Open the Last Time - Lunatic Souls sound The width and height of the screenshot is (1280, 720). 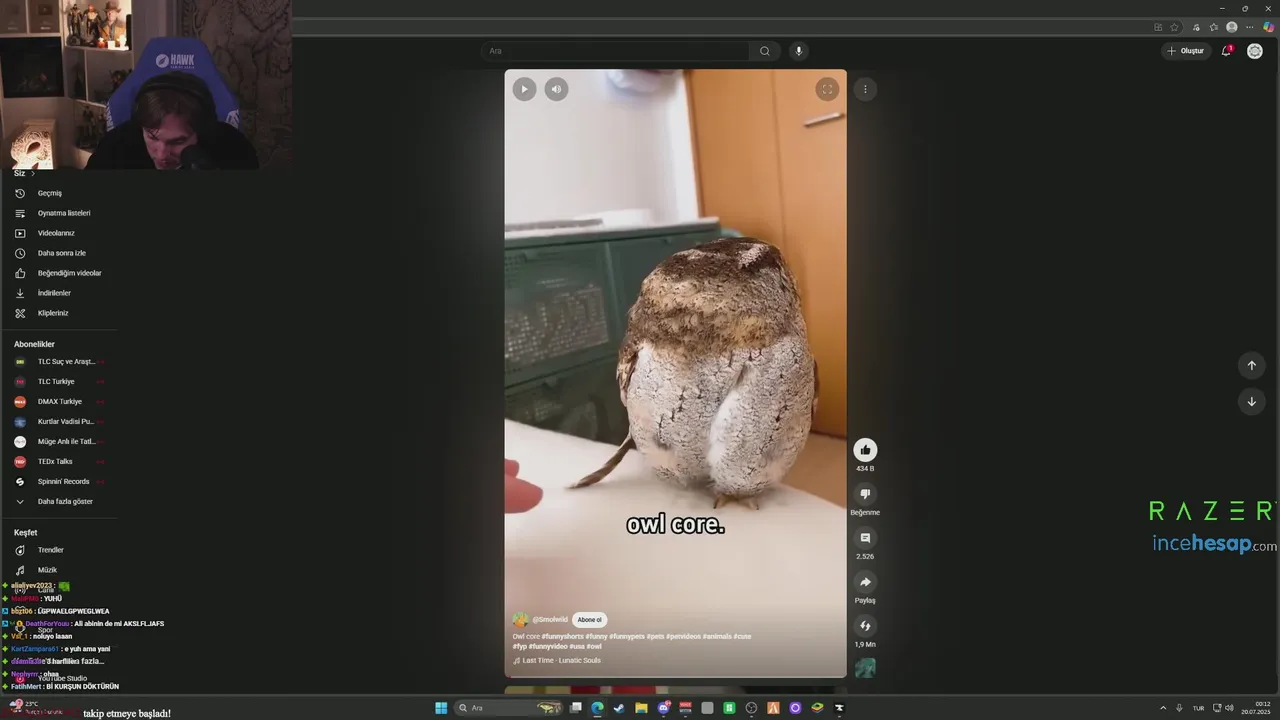(561, 660)
